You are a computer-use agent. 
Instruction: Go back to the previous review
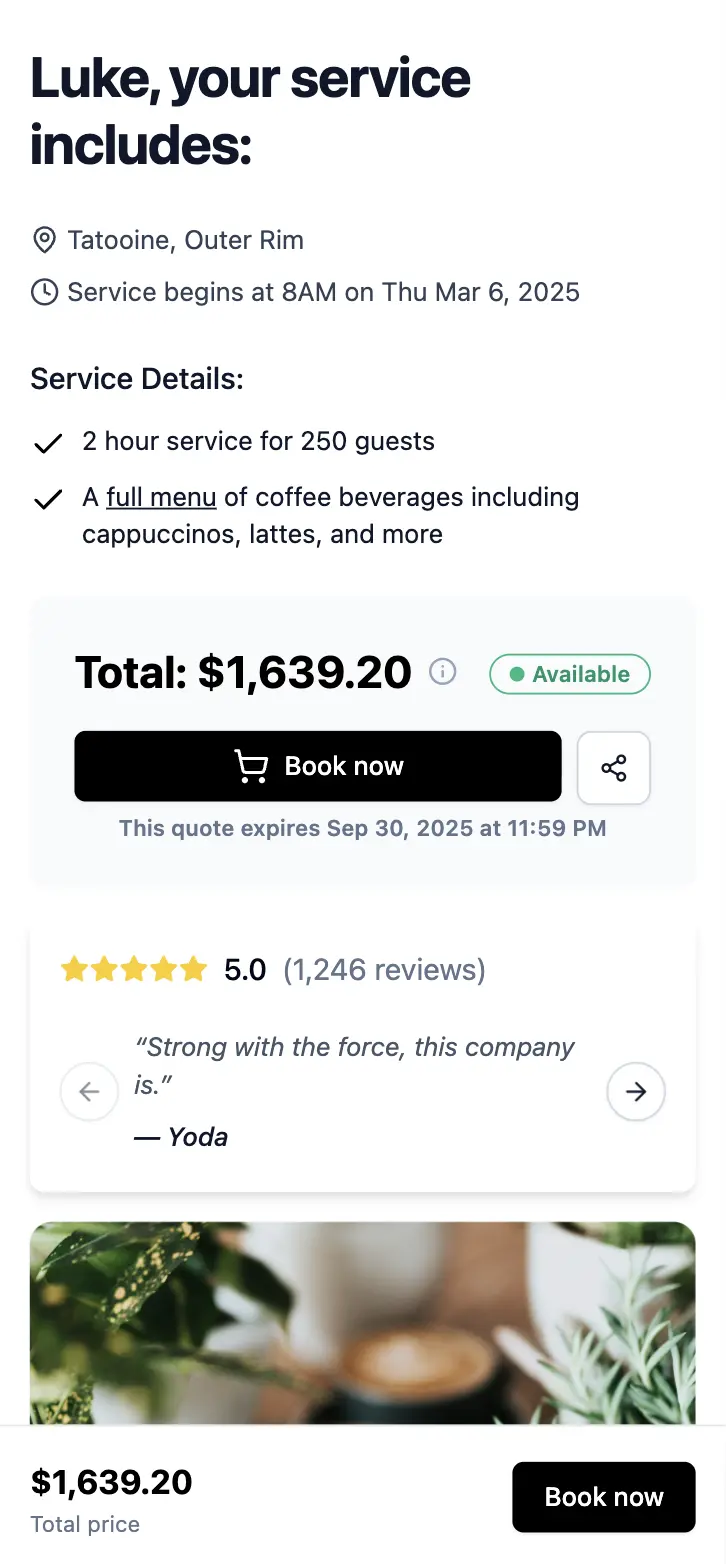(x=89, y=1091)
